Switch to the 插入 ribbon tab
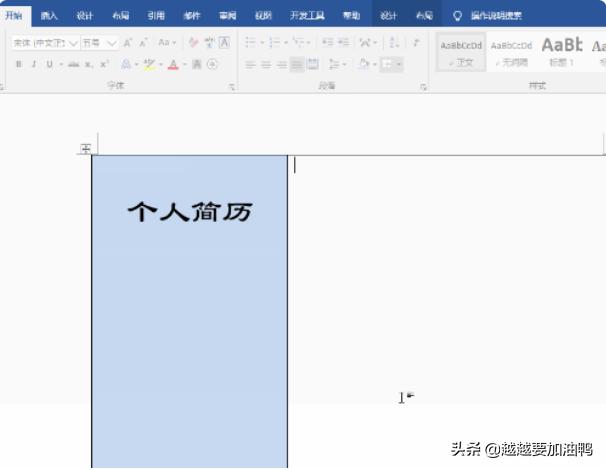The height and width of the screenshot is (470, 606). click(49, 16)
